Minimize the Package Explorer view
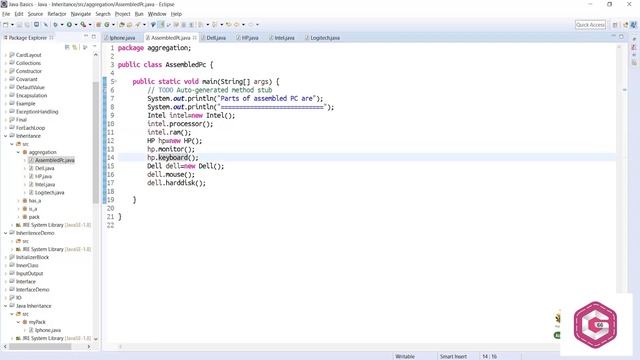This screenshot has width=640, height=360. tap(86, 37)
